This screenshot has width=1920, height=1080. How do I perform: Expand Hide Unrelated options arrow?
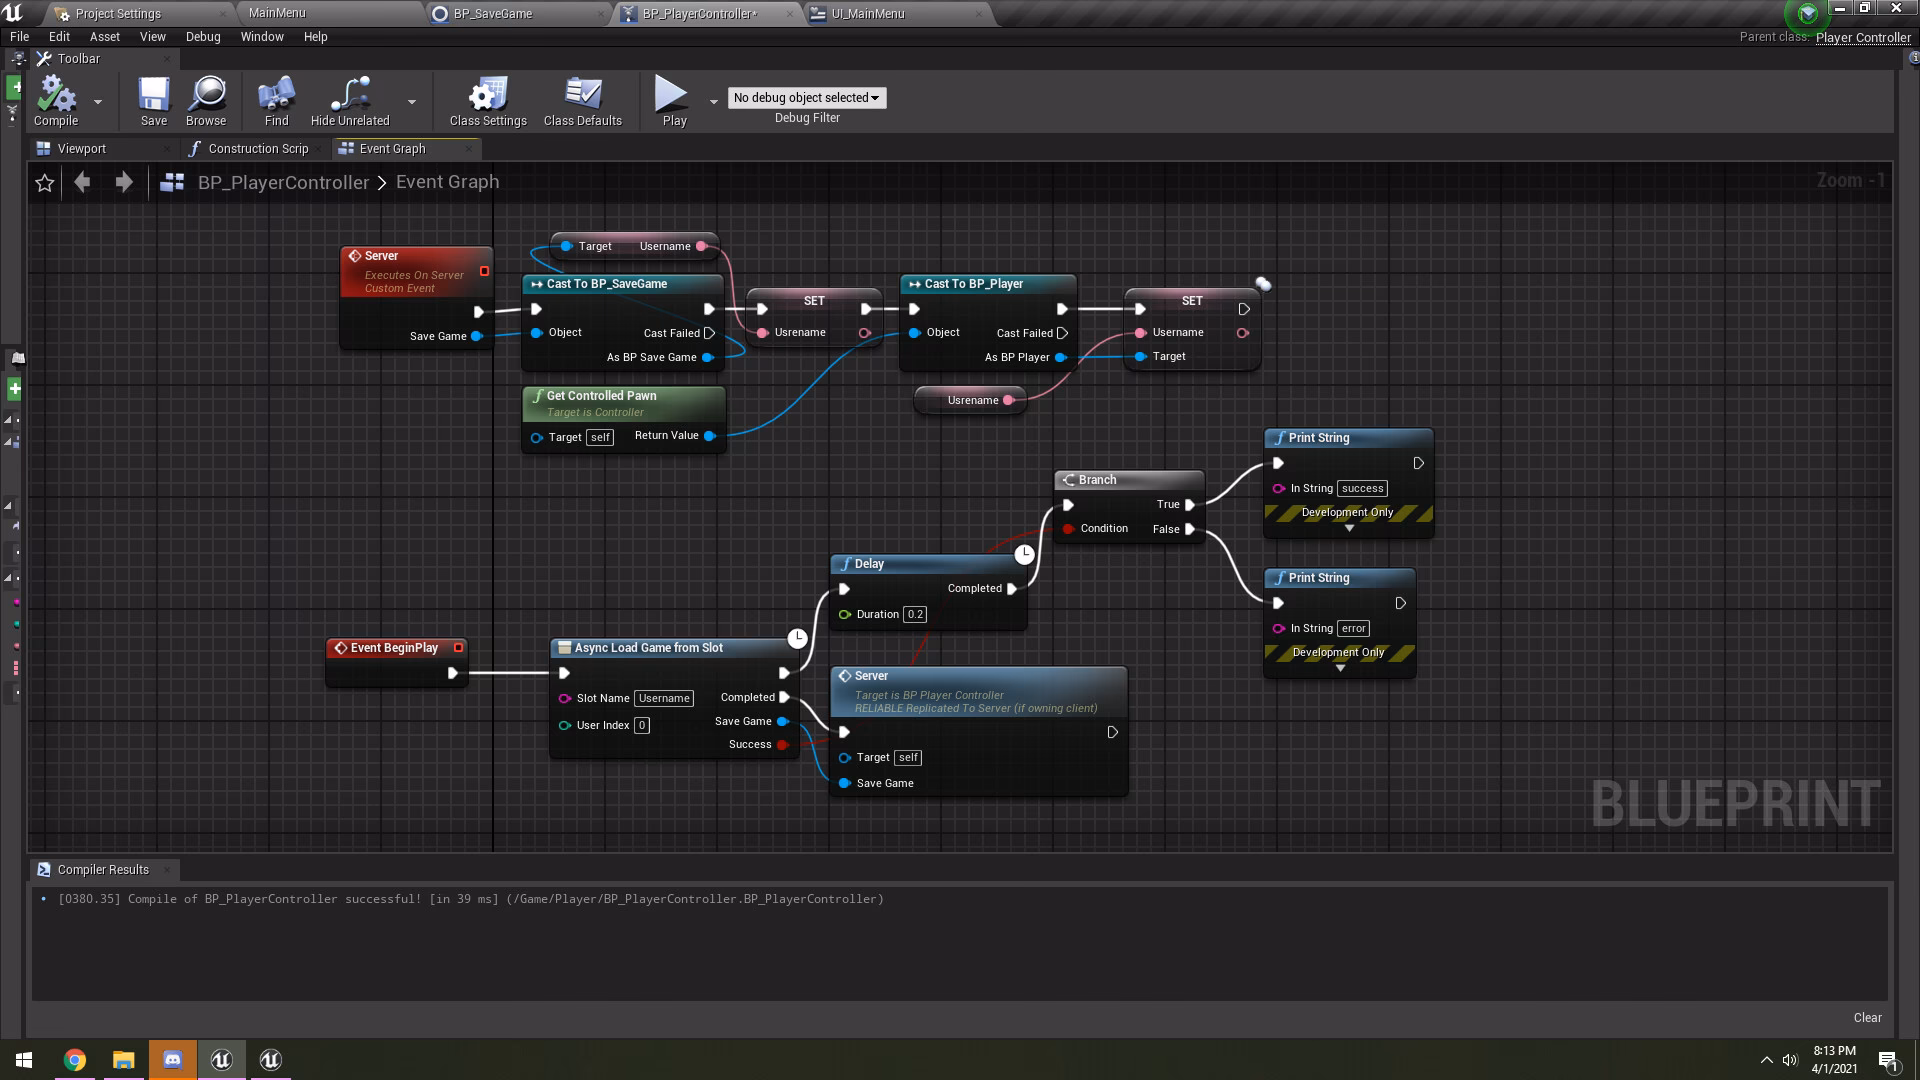(411, 101)
